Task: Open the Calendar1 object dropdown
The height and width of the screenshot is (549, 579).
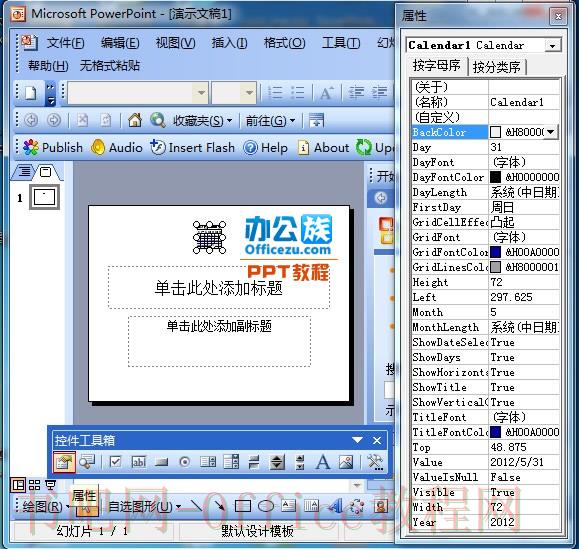Action: pyautogui.click(x=552, y=46)
